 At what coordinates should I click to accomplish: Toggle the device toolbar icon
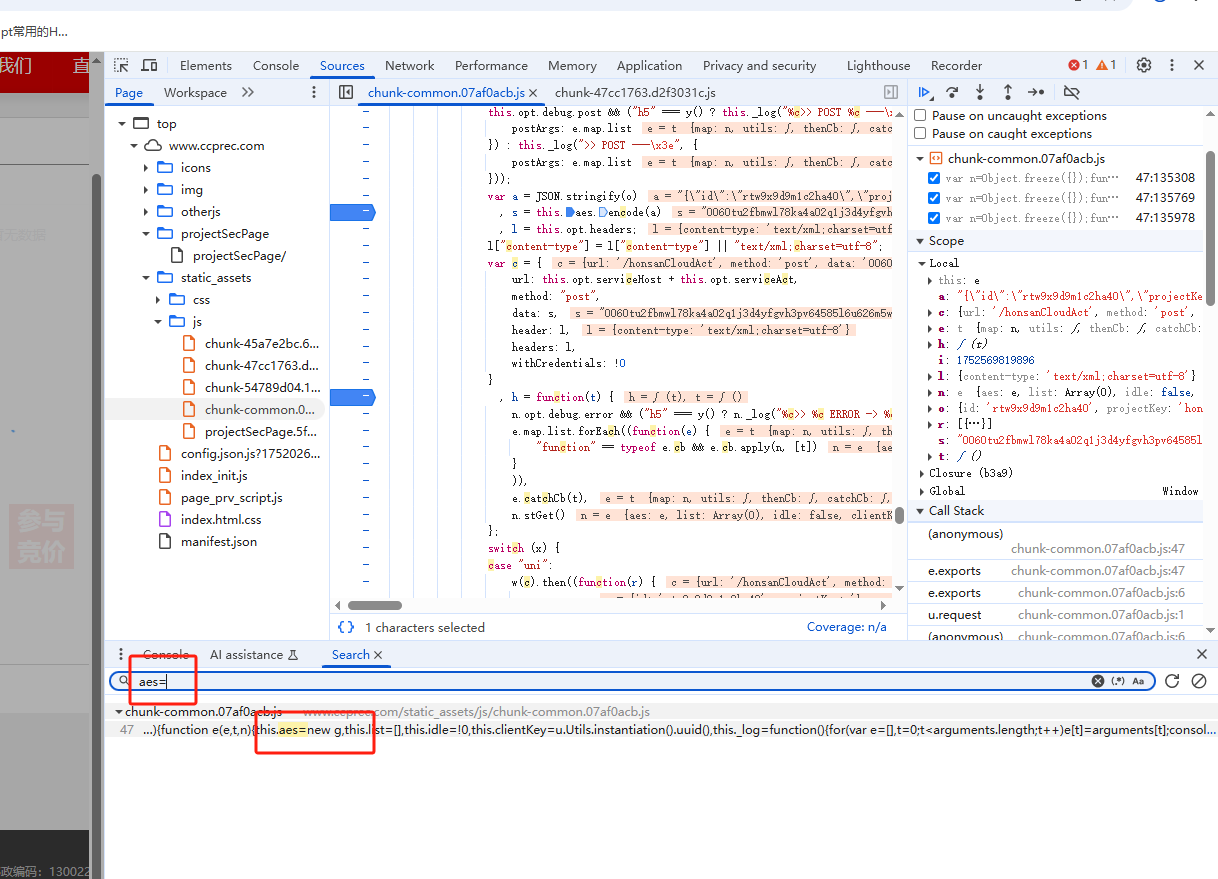pos(149,65)
